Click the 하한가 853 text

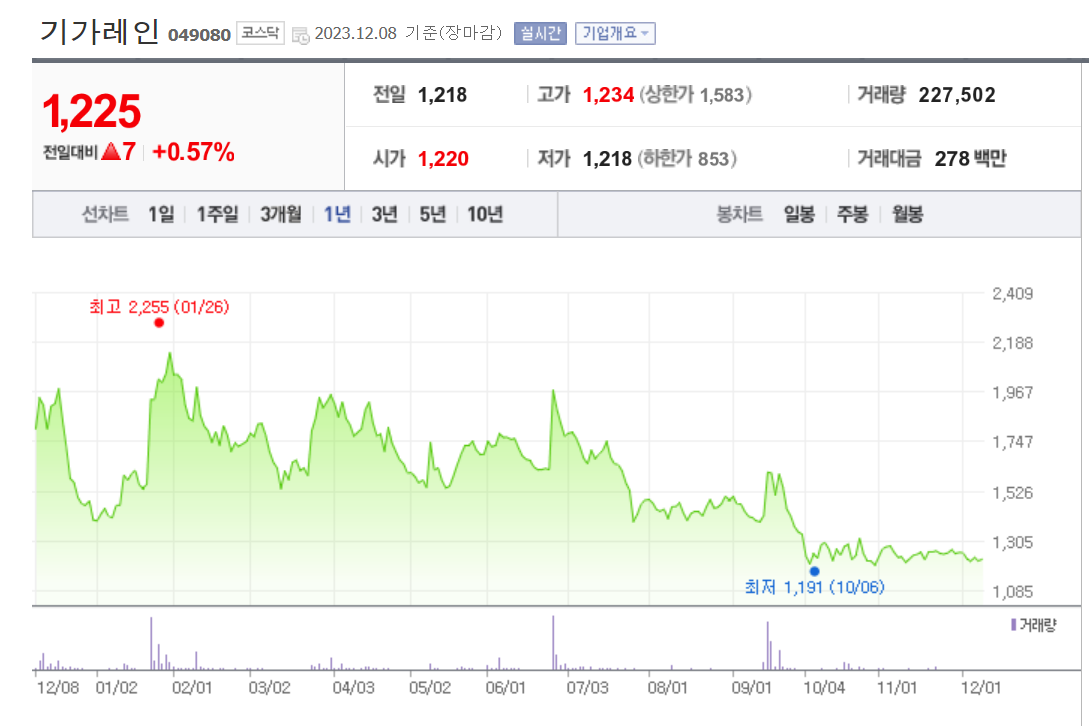coord(688,158)
